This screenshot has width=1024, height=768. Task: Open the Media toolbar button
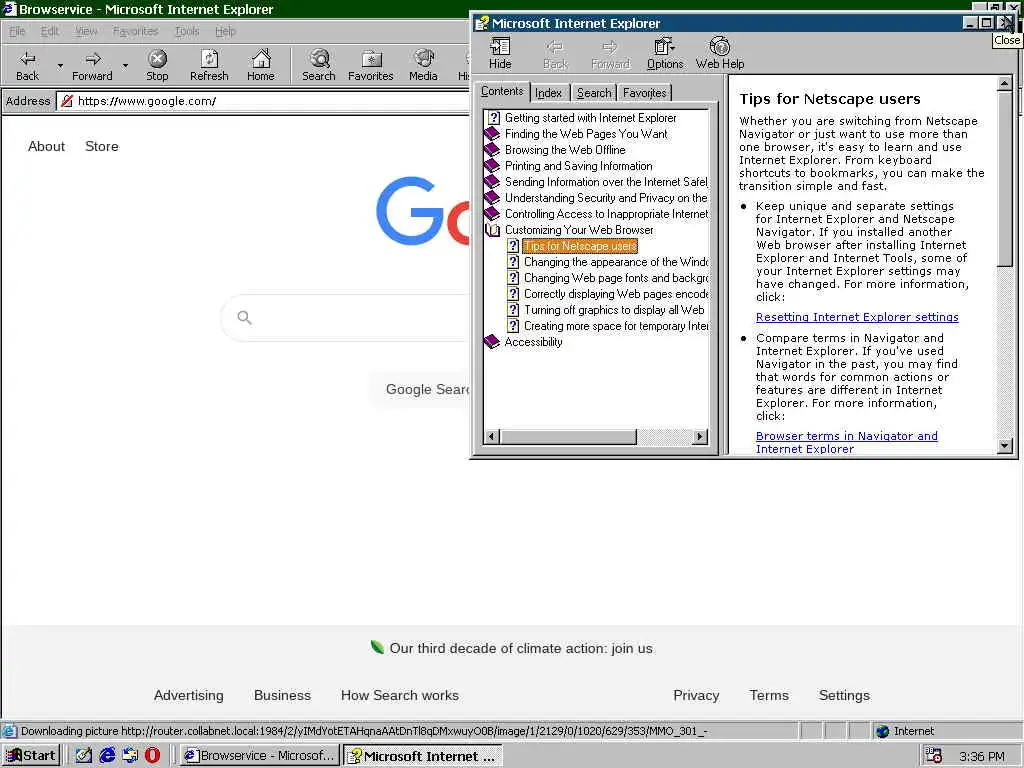(x=423, y=59)
